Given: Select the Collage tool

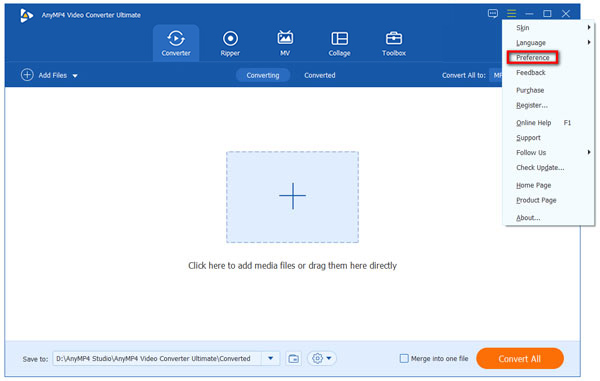Looking at the screenshot, I should (x=339, y=43).
